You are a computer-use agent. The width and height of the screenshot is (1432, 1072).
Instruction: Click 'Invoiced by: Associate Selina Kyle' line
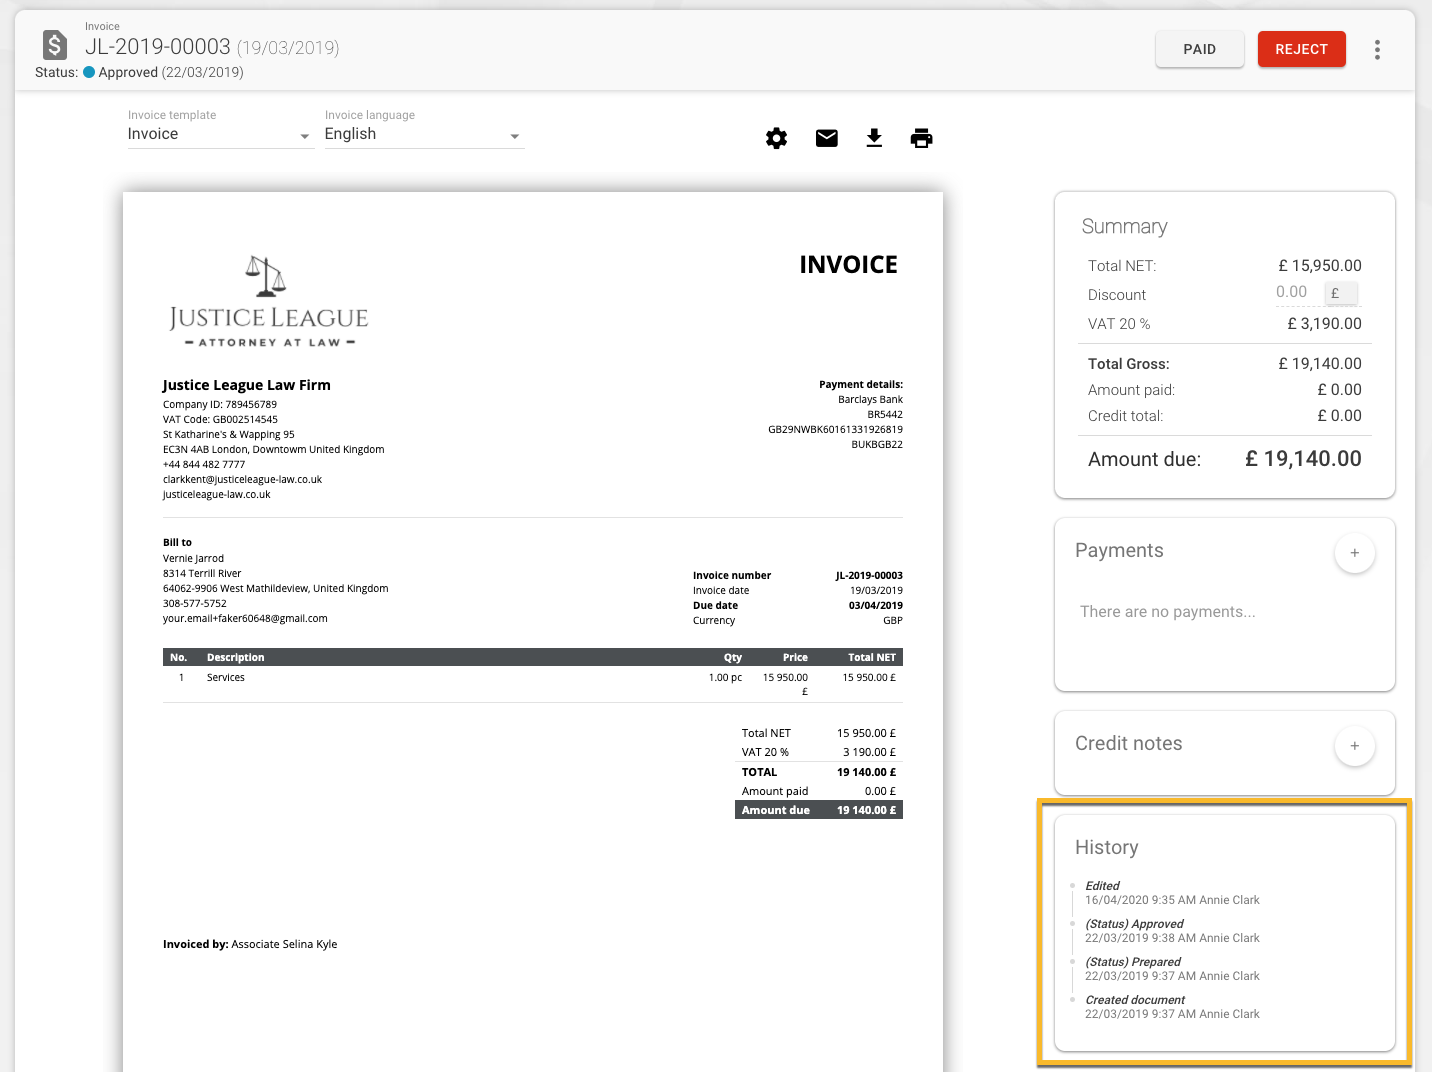(250, 944)
